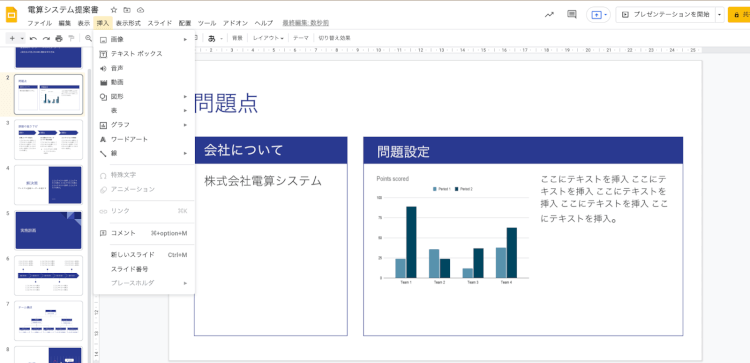Select slide 2 thumbnail in filmstrip
The height and width of the screenshot is (363, 750).
(48, 94)
